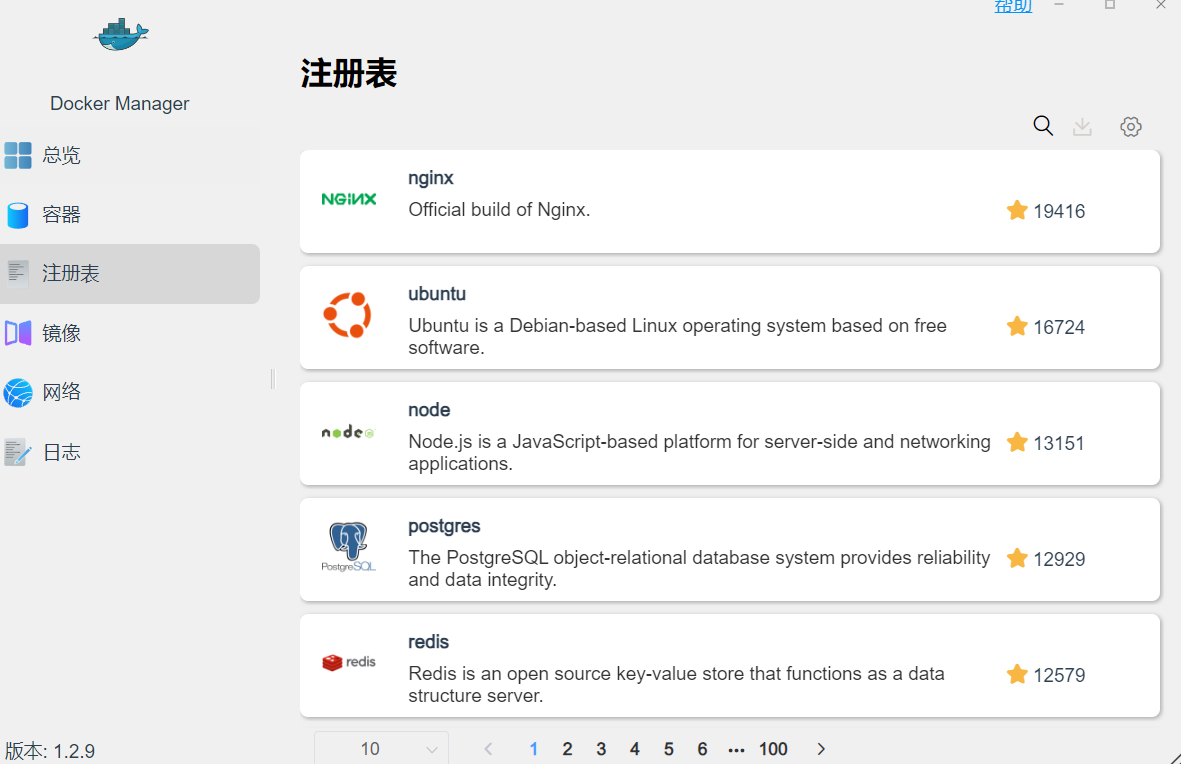Jump to page 2

[567, 749]
